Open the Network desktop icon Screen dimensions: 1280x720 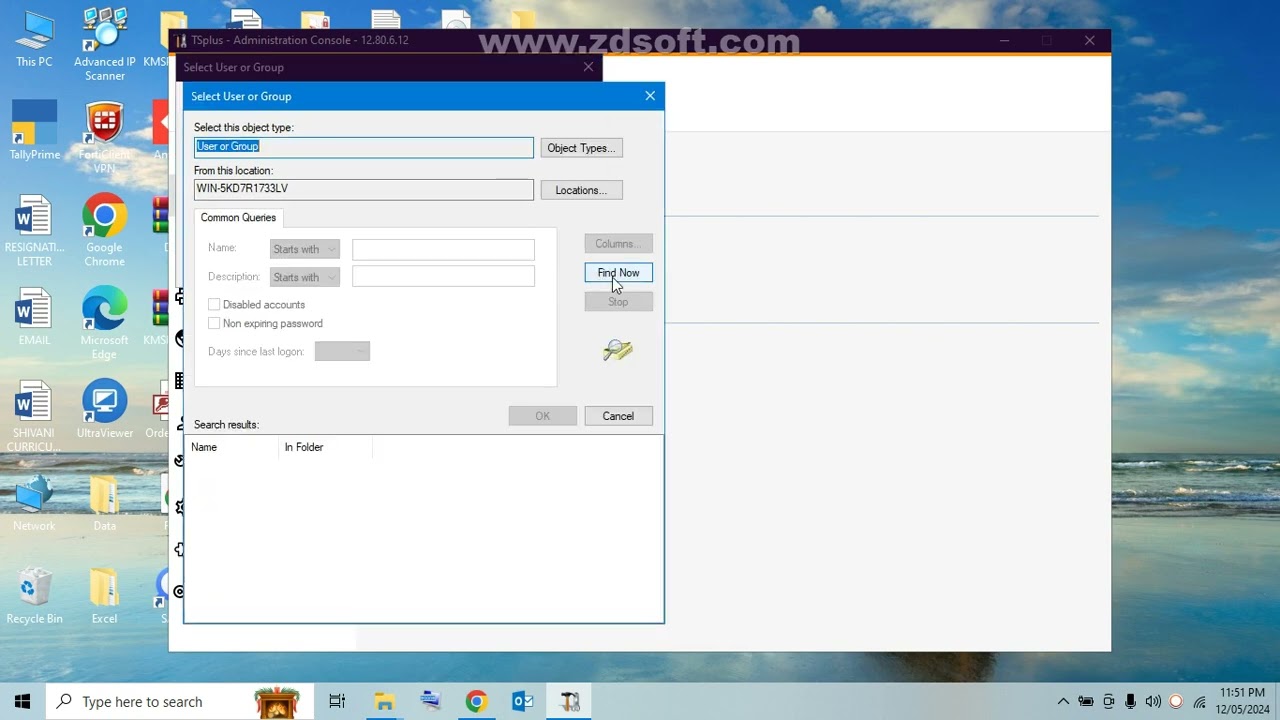click(x=34, y=503)
